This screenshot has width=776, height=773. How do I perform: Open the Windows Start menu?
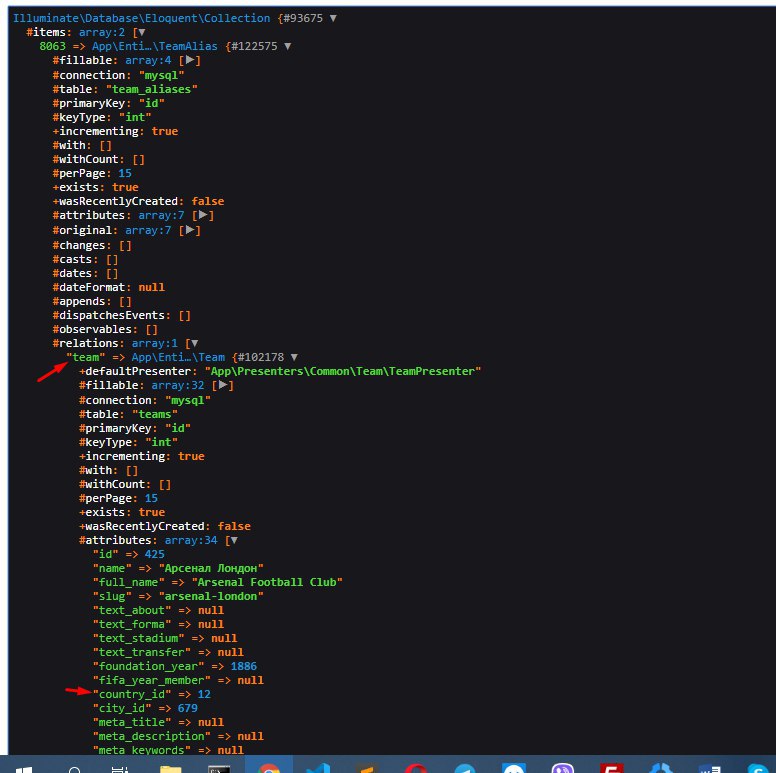click(x=24, y=769)
